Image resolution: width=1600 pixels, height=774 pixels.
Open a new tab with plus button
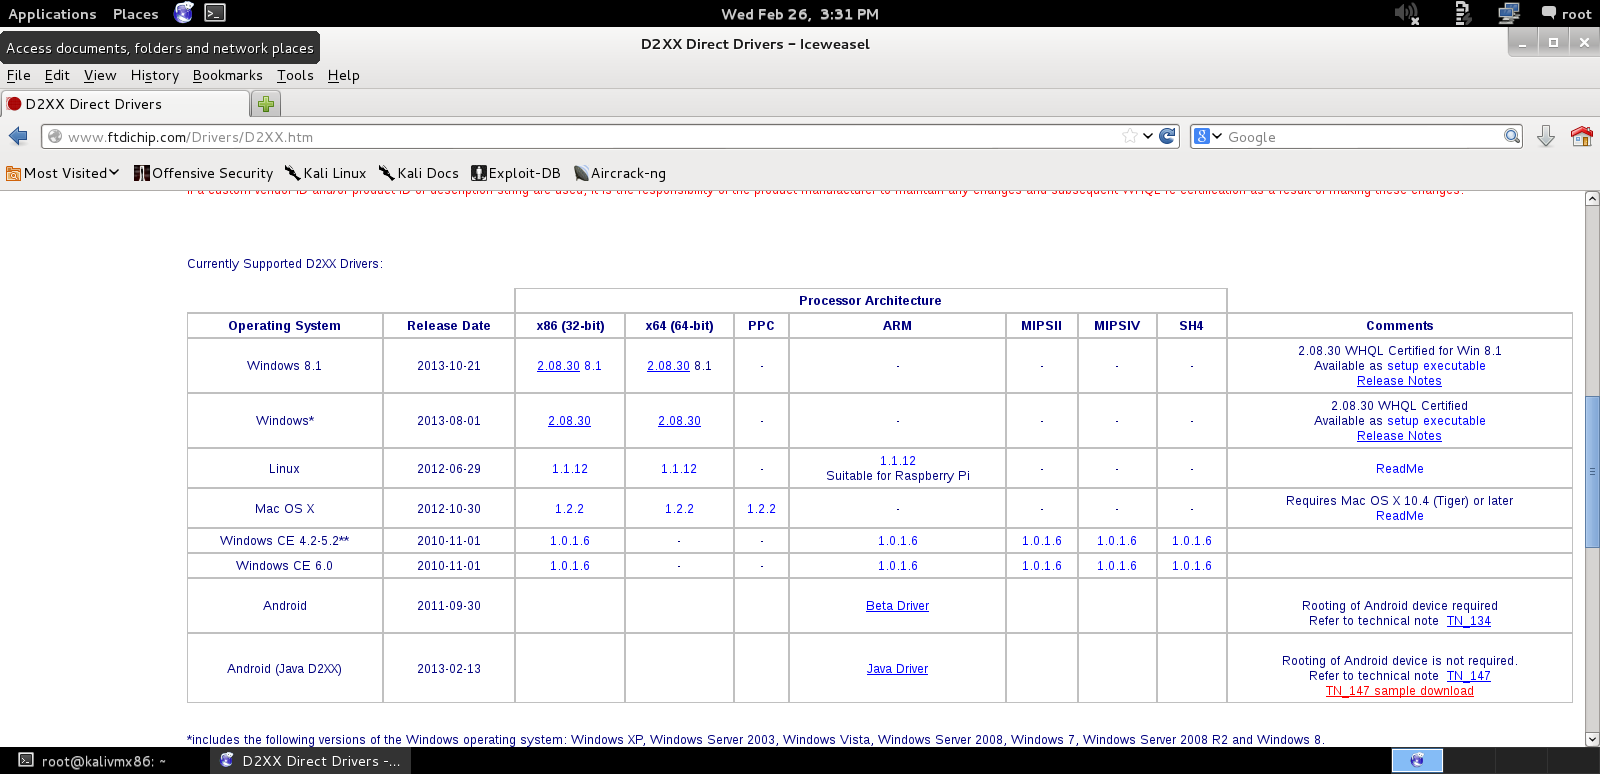(266, 104)
